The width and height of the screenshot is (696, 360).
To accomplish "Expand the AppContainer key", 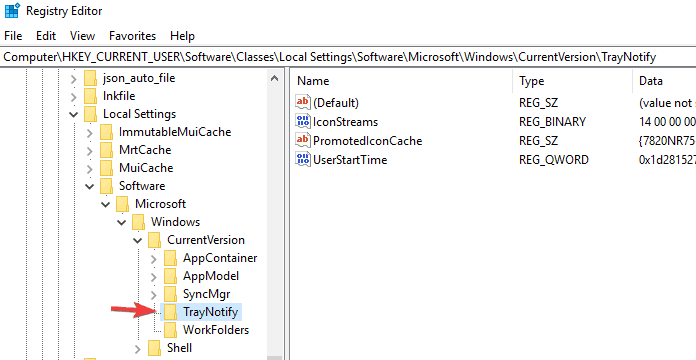I will (x=154, y=258).
